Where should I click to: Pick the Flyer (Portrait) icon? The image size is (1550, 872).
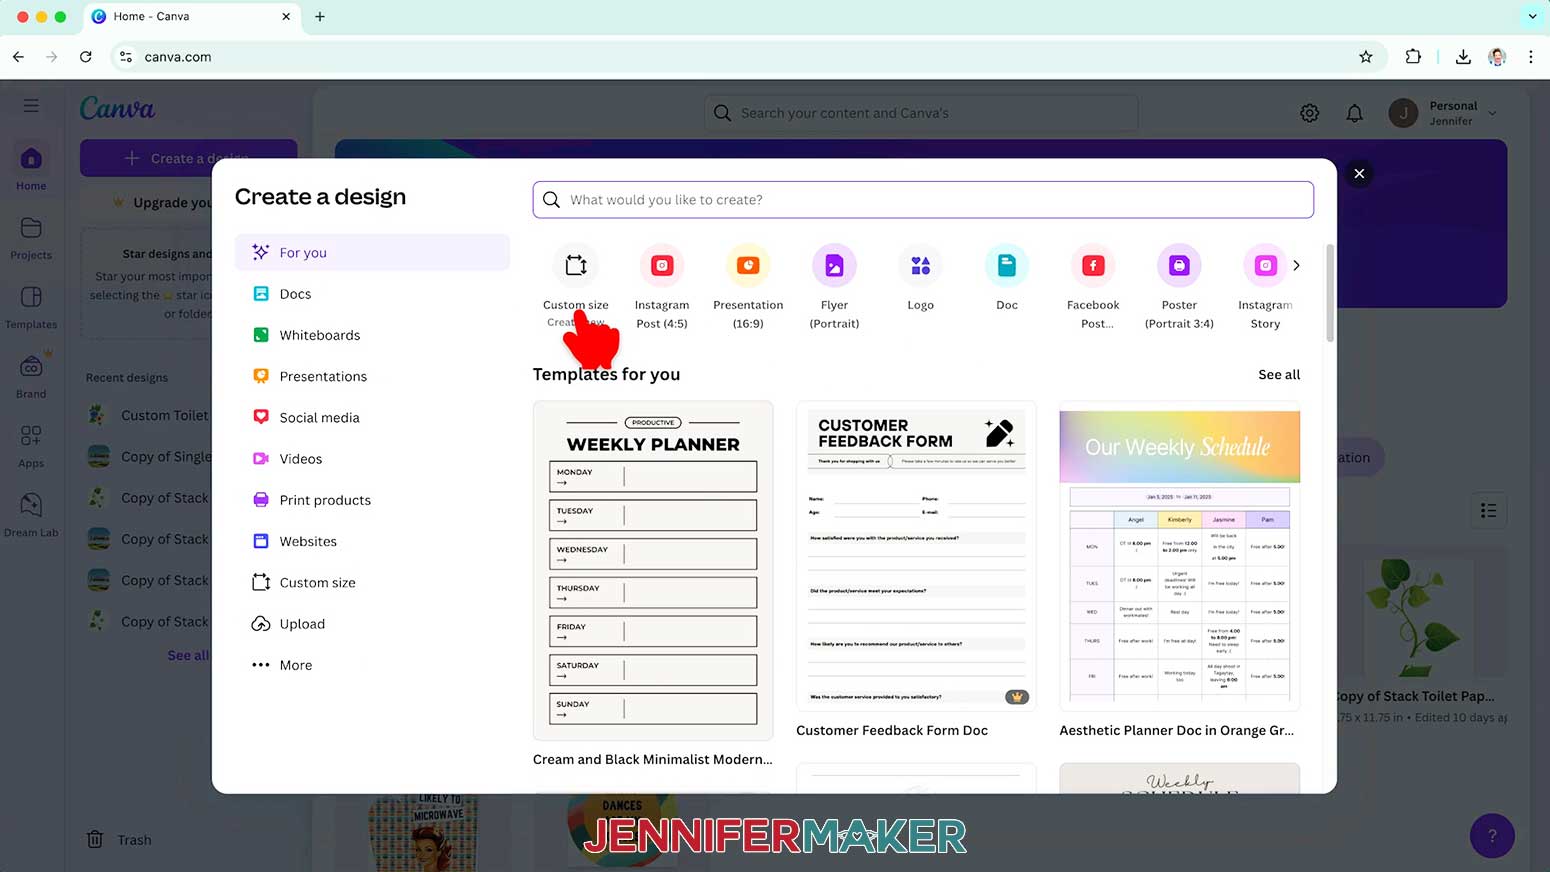pyautogui.click(x=834, y=265)
